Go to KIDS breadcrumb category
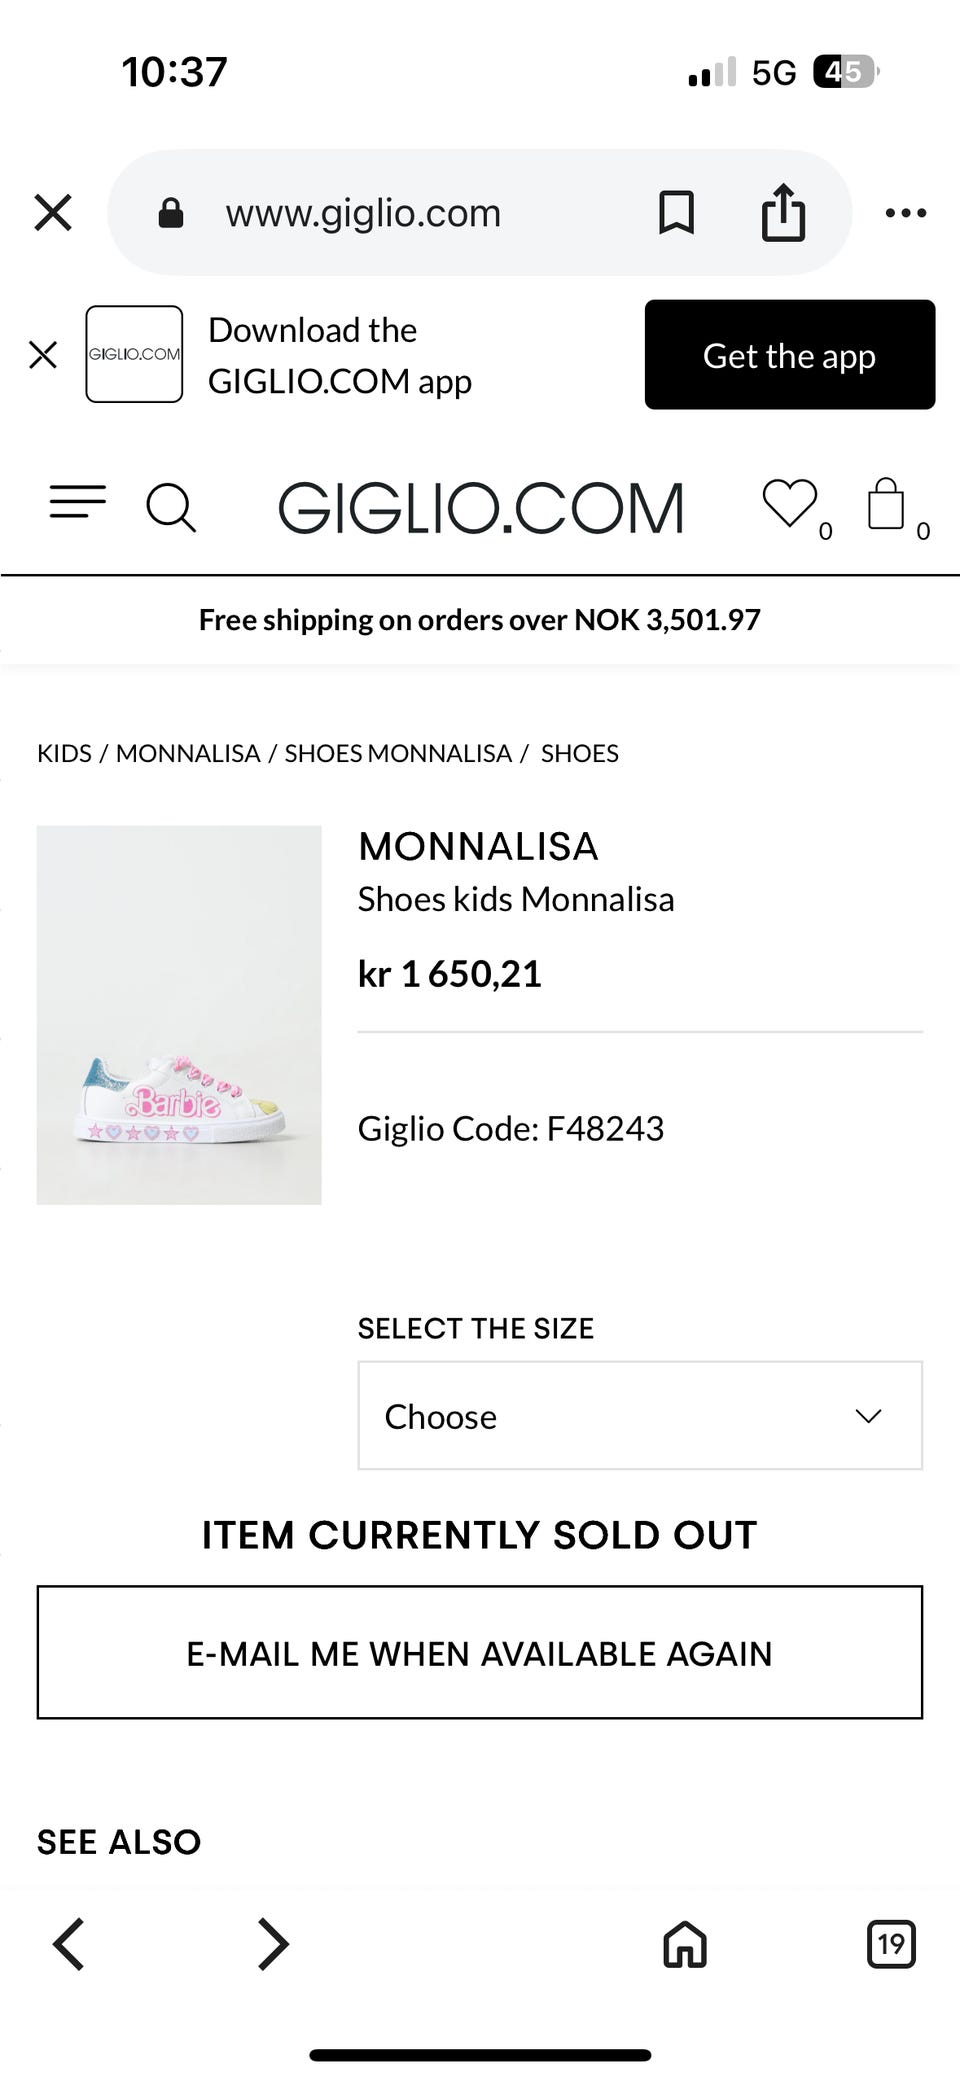The width and height of the screenshot is (960, 2081). click(x=64, y=753)
